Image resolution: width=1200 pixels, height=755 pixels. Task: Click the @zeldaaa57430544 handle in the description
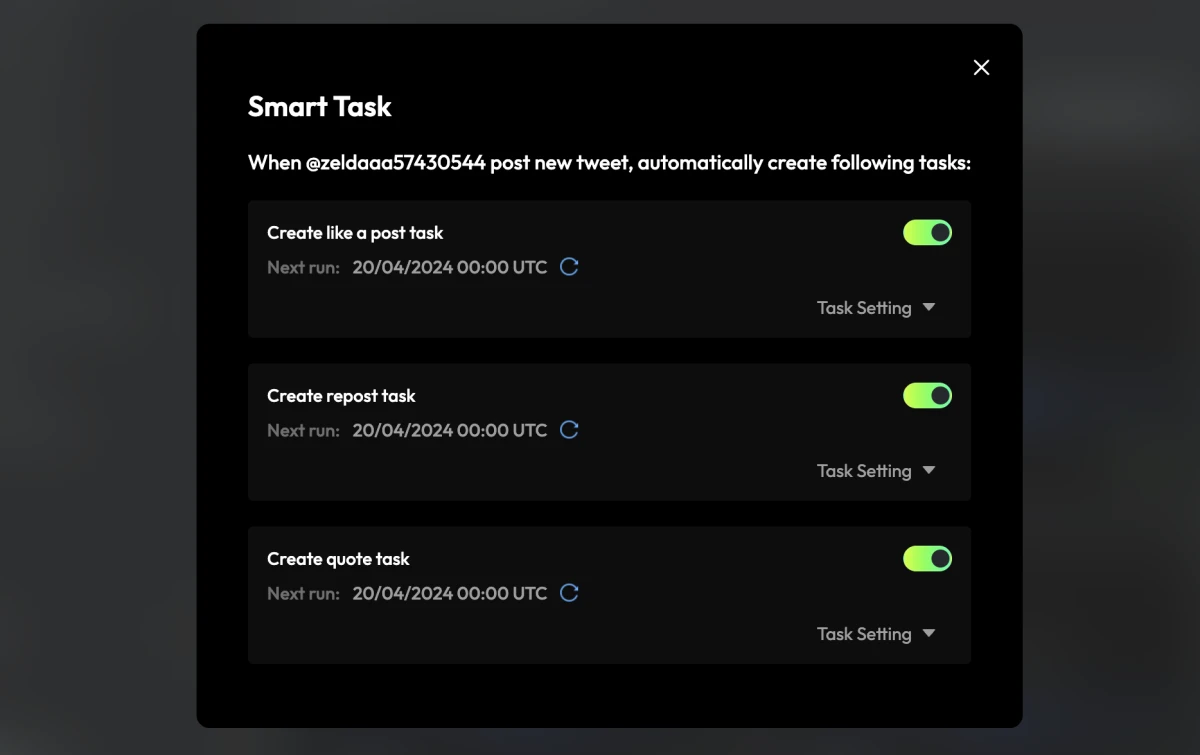coord(395,162)
